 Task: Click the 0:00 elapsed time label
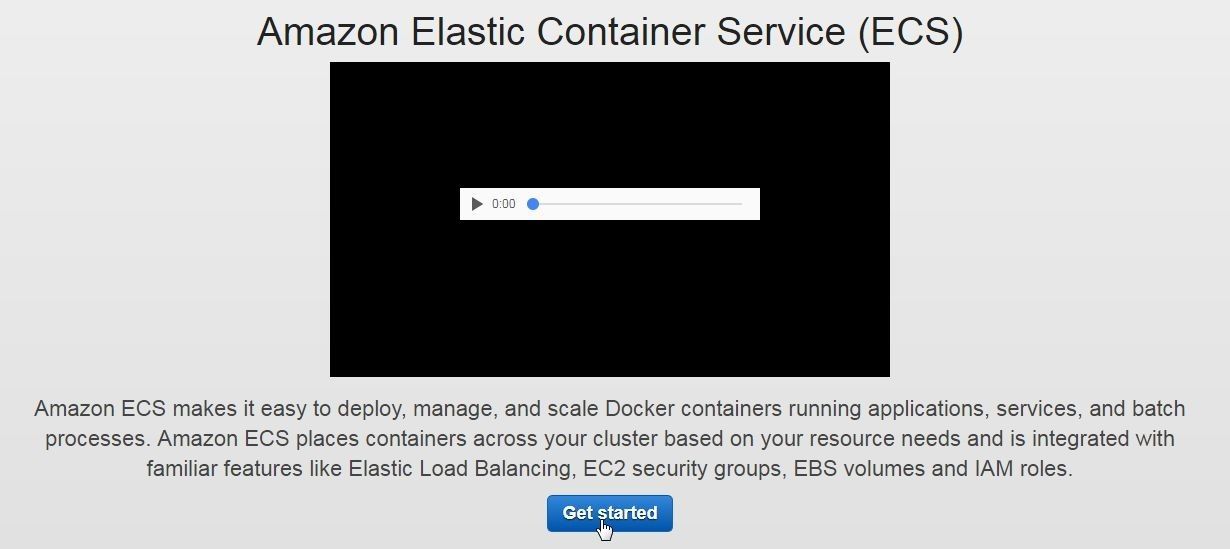[503, 204]
